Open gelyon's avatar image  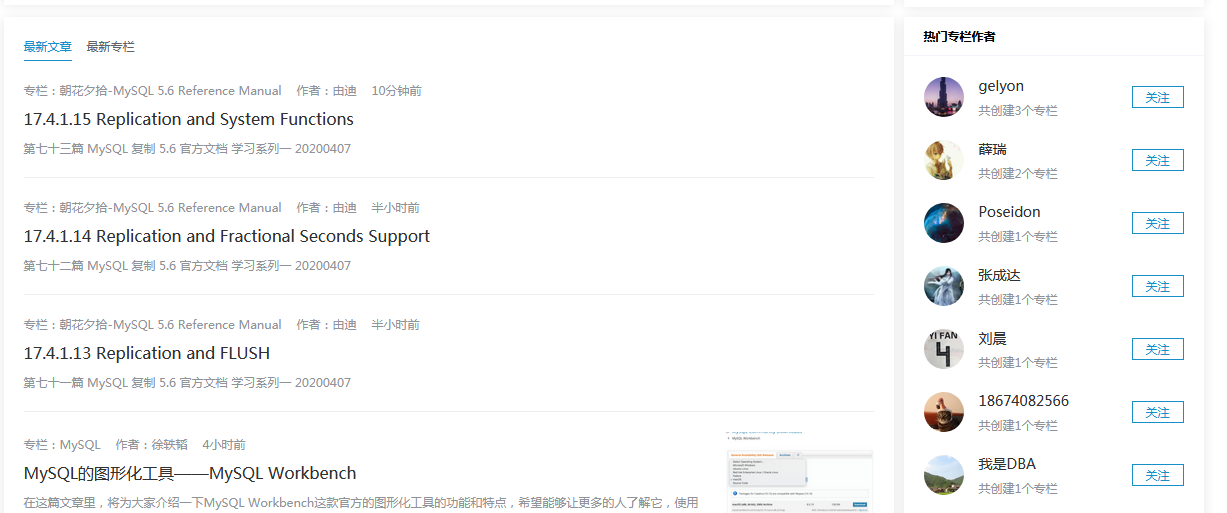[x=944, y=97]
